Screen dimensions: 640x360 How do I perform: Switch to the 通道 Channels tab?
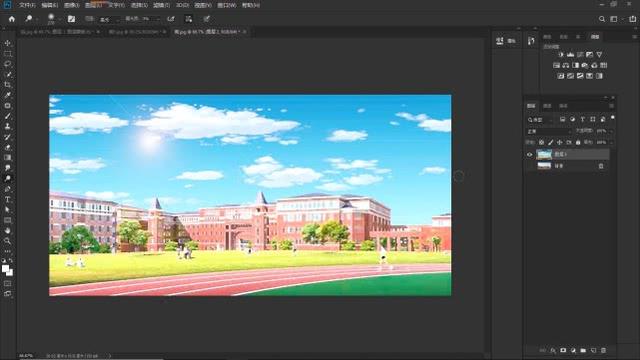[547, 106]
